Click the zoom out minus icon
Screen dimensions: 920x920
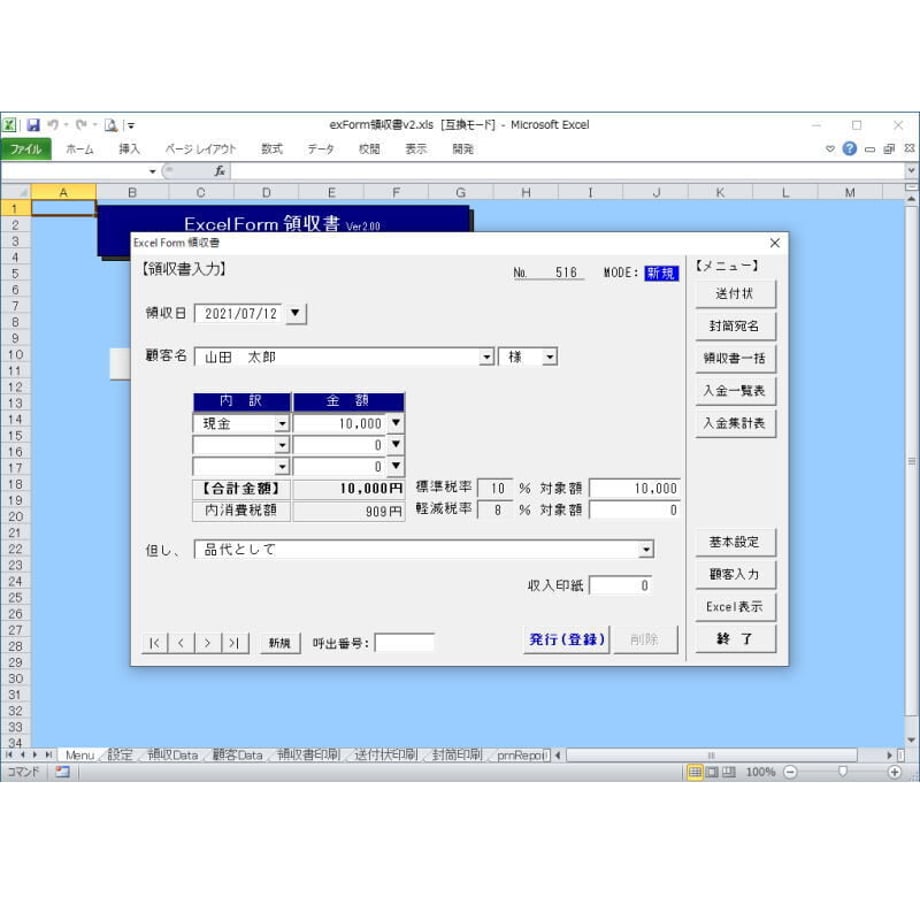pyautogui.click(x=790, y=772)
